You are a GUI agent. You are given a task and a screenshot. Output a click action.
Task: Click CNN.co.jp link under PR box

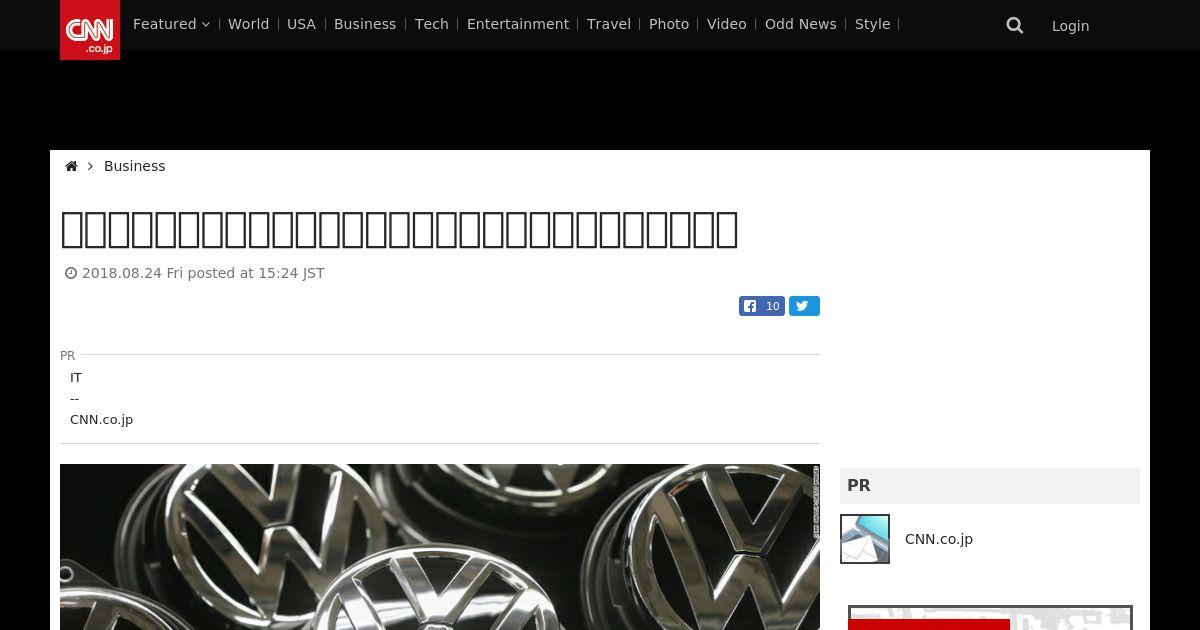click(101, 420)
